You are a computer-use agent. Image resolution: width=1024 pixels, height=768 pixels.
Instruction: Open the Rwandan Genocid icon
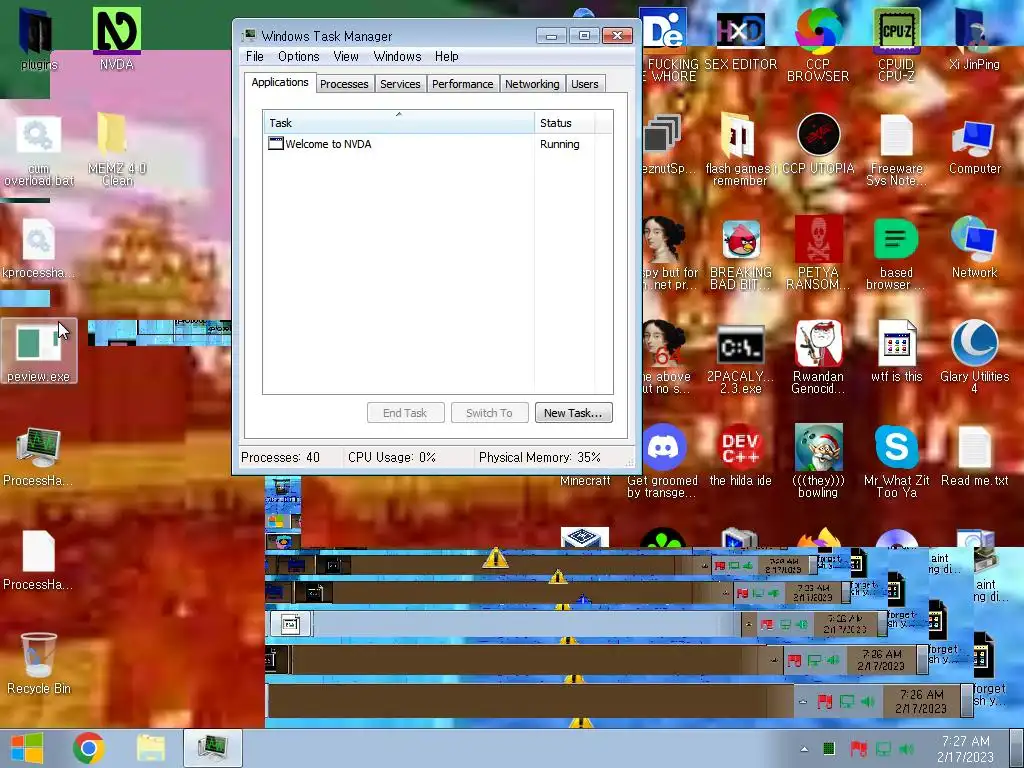click(x=818, y=358)
